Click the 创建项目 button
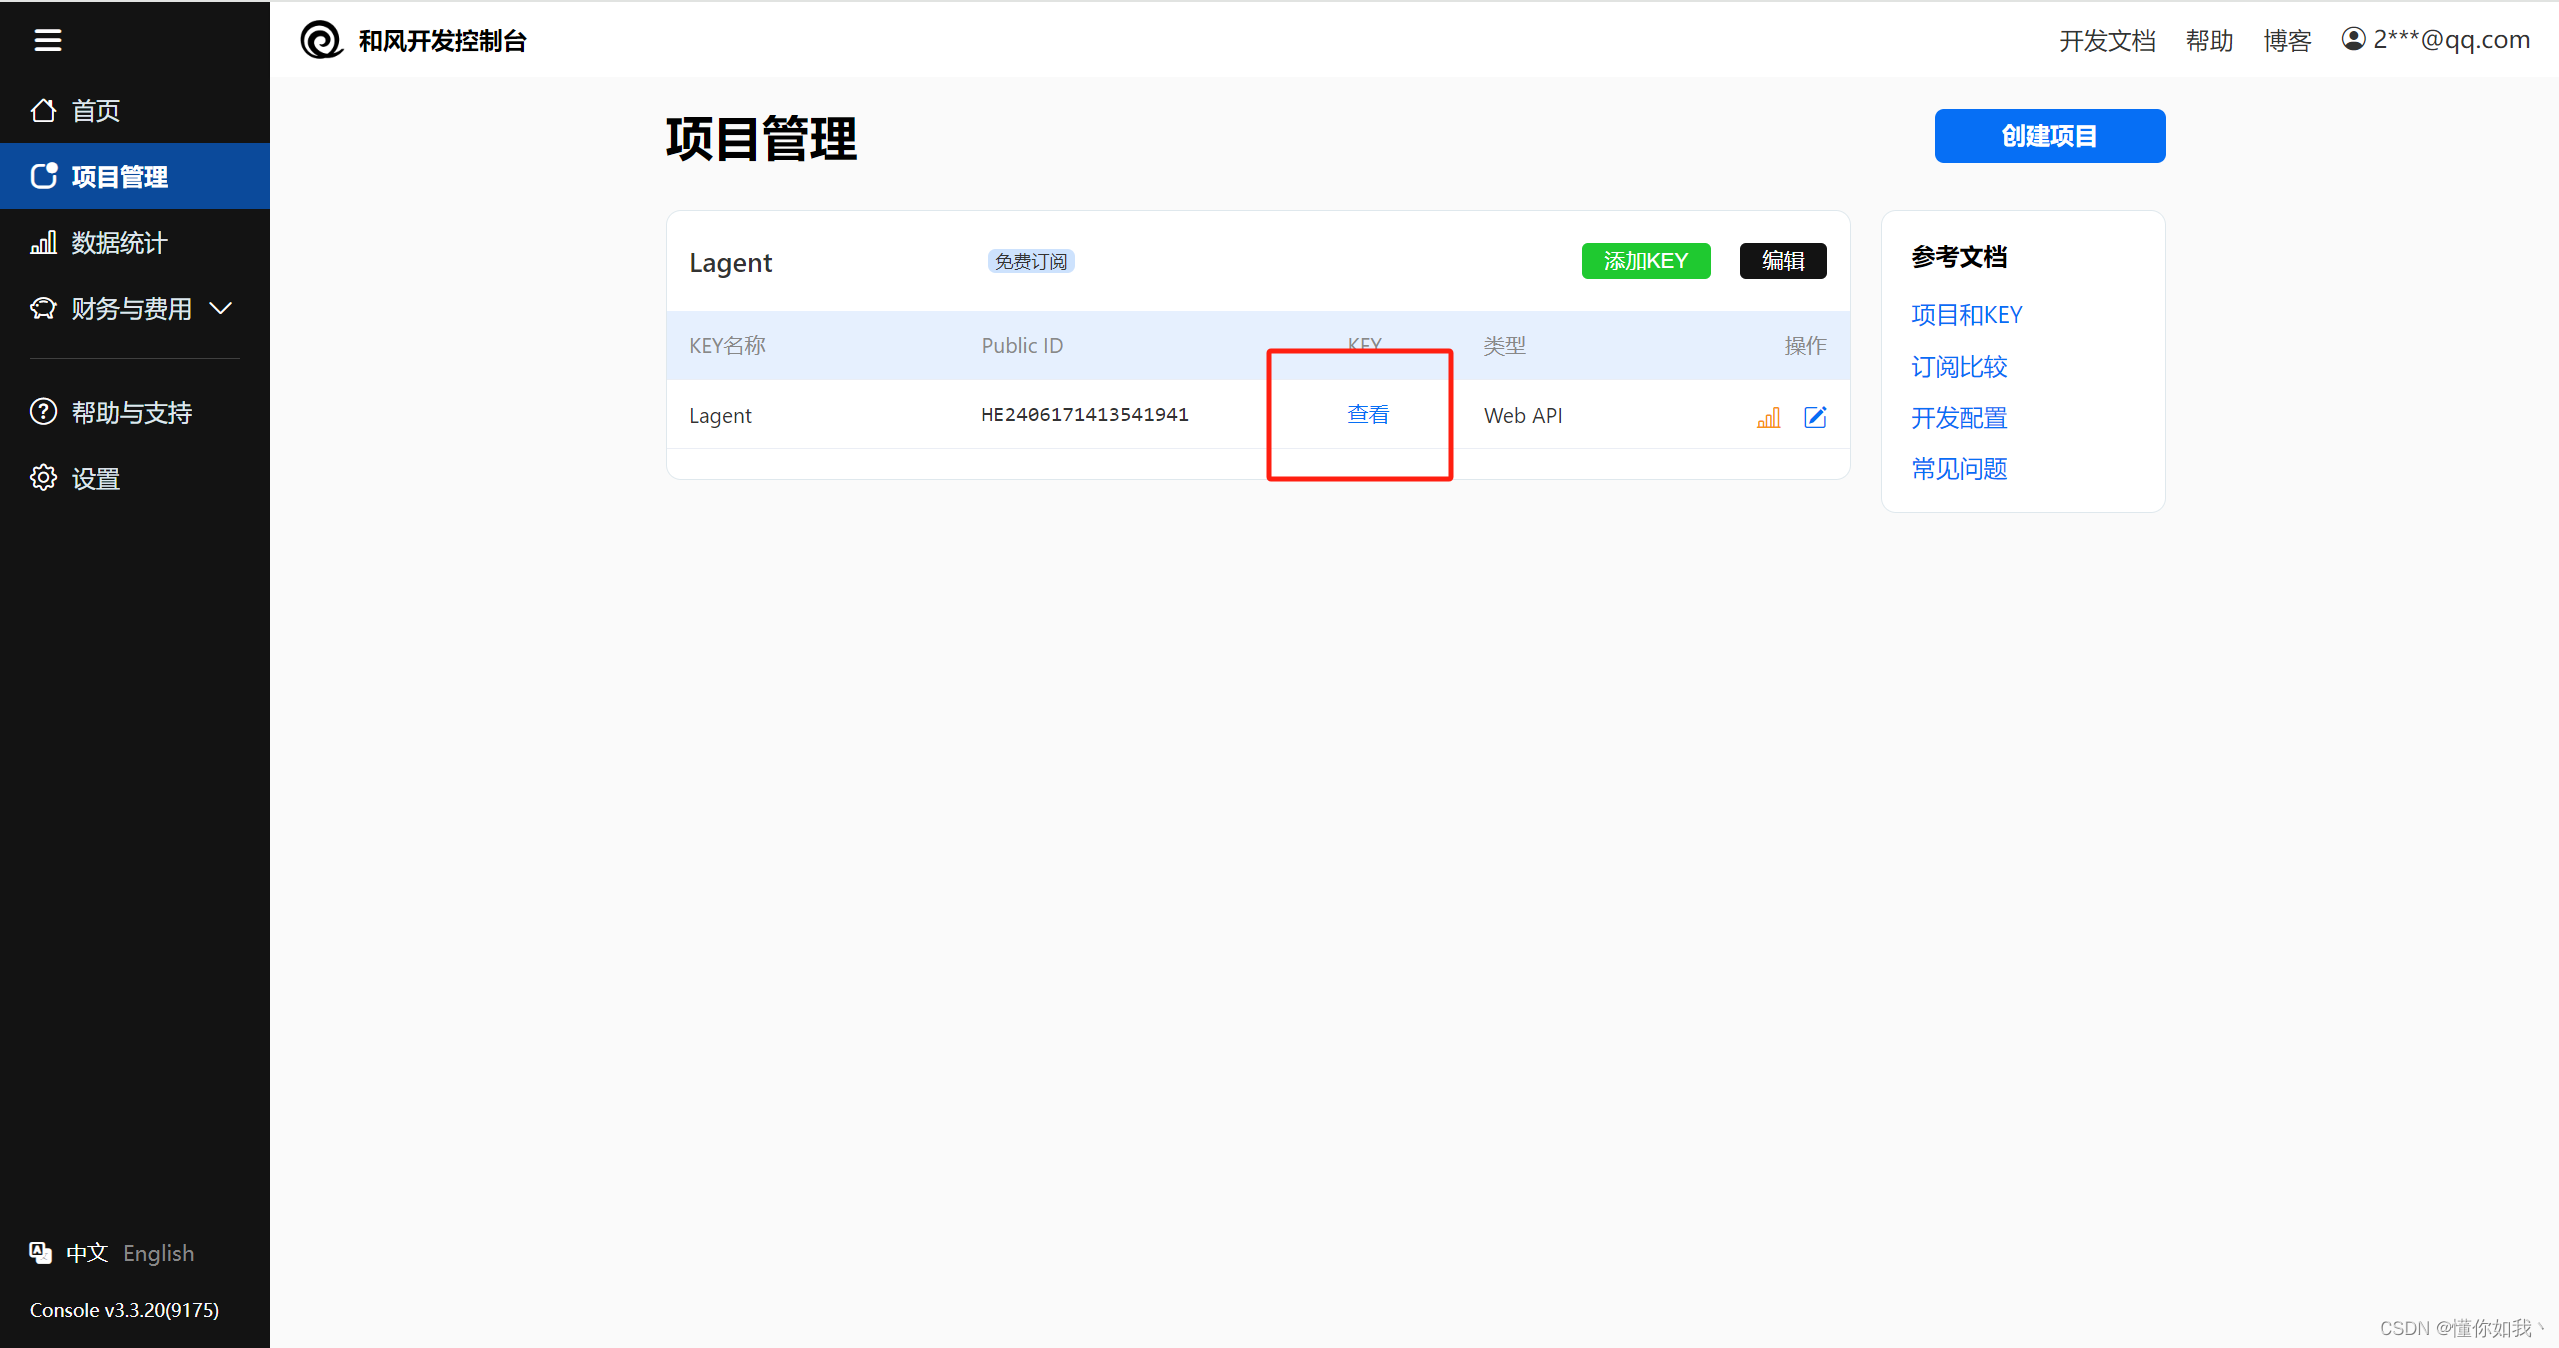Screen dimensions: 2559x1348 tap(2049, 136)
